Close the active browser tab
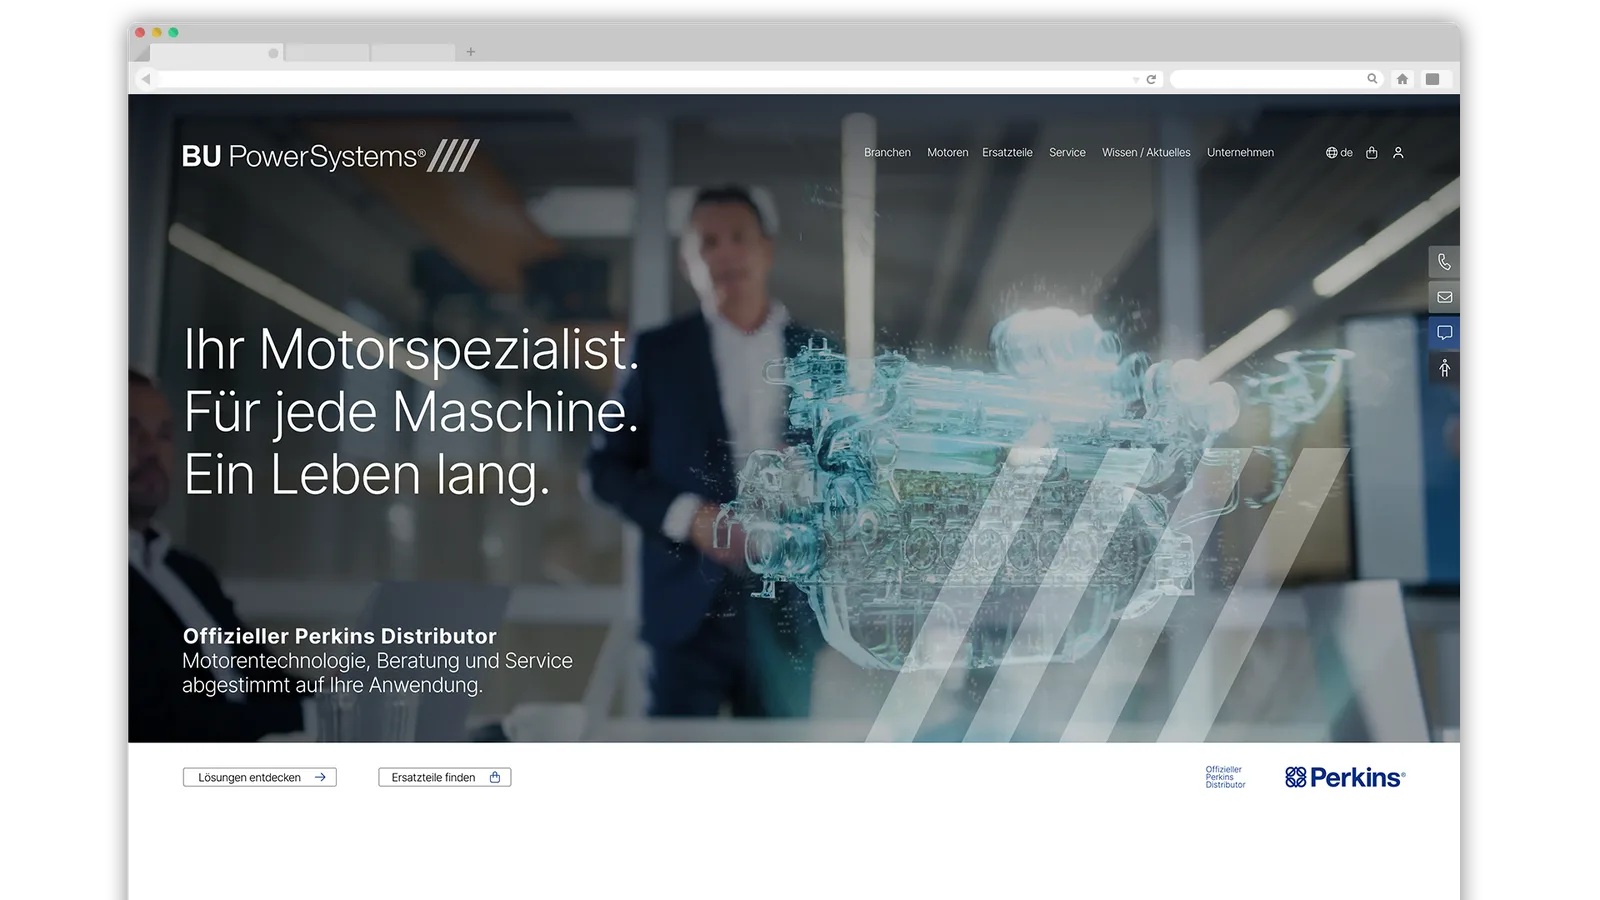 [x=273, y=53]
